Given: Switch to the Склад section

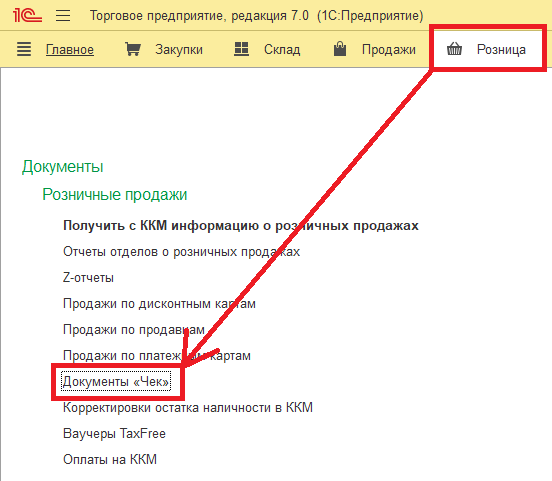Looking at the screenshot, I should coord(282,50).
